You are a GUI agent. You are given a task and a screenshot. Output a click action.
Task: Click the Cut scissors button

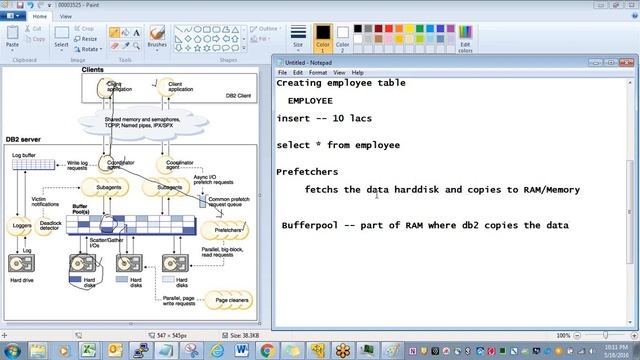coord(33,29)
